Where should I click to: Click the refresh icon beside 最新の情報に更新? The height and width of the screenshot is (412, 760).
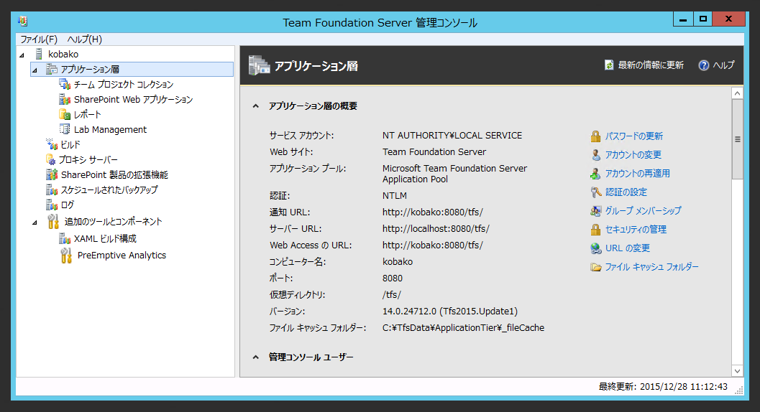coord(609,65)
